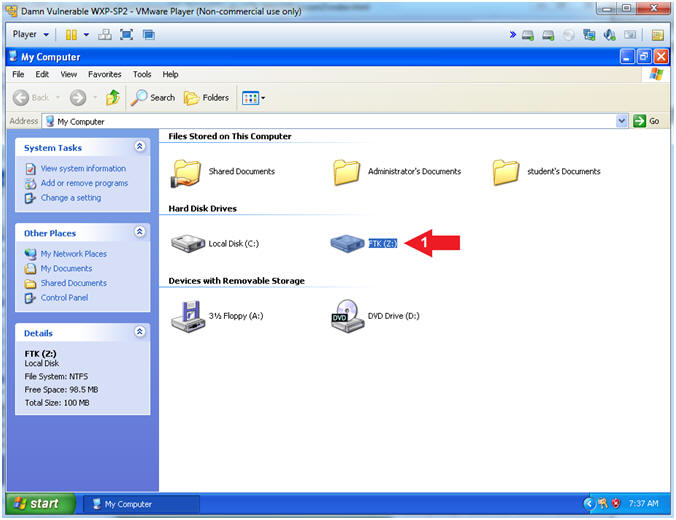Select the Local Disk (C:) drive icon
The width and height of the screenshot is (676, 520).
coord(188,244)
